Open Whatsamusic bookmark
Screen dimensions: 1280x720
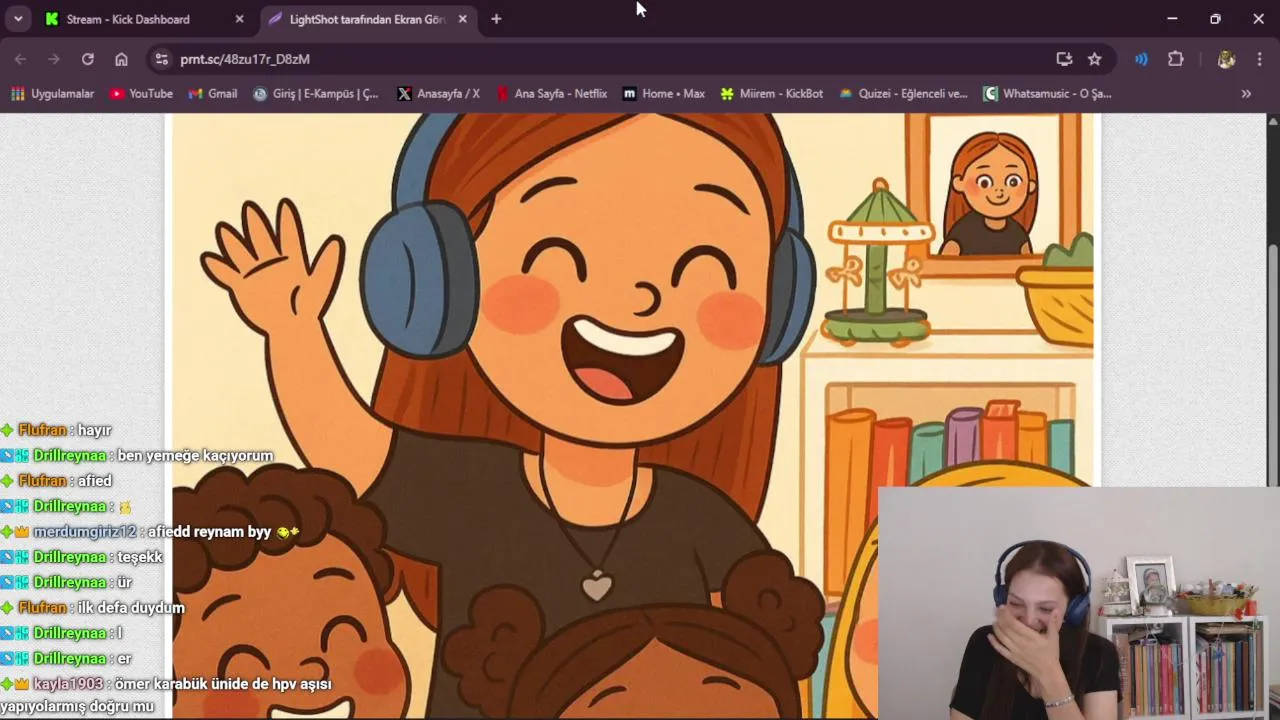(x=1047, y=93)
